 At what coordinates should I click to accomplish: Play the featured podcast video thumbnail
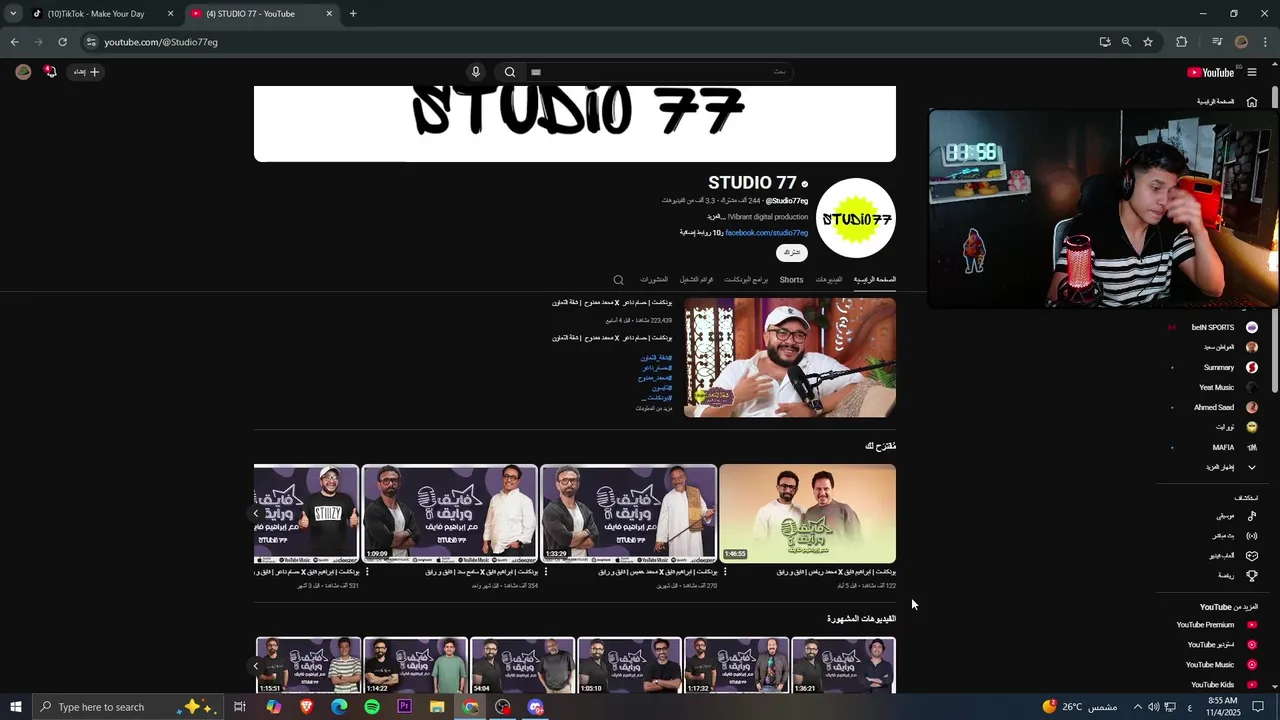coord(790,358)
